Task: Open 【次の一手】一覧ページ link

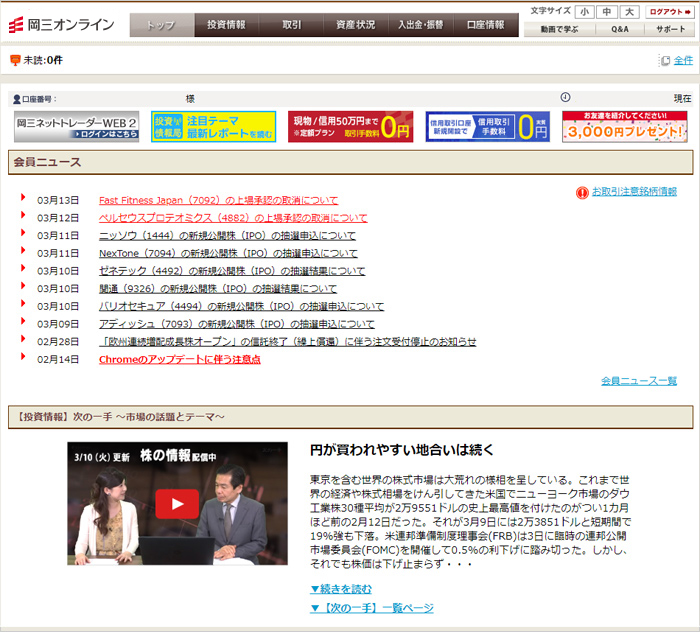Action: coord(372,608)
